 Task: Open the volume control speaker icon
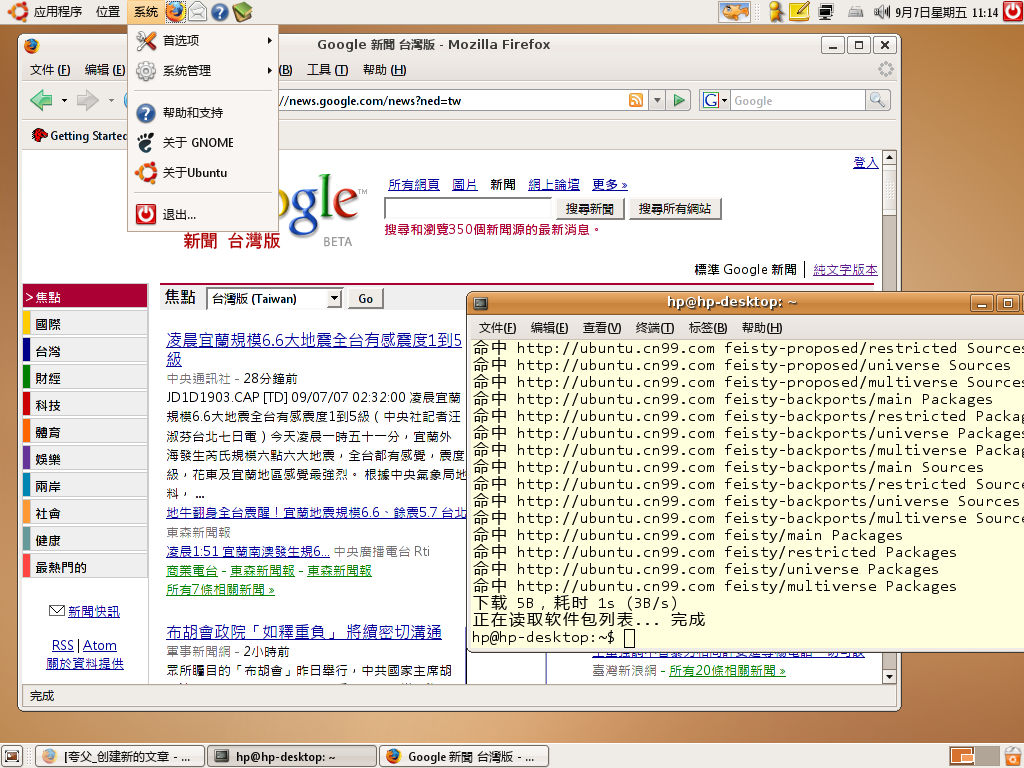(x=882, y=12)
